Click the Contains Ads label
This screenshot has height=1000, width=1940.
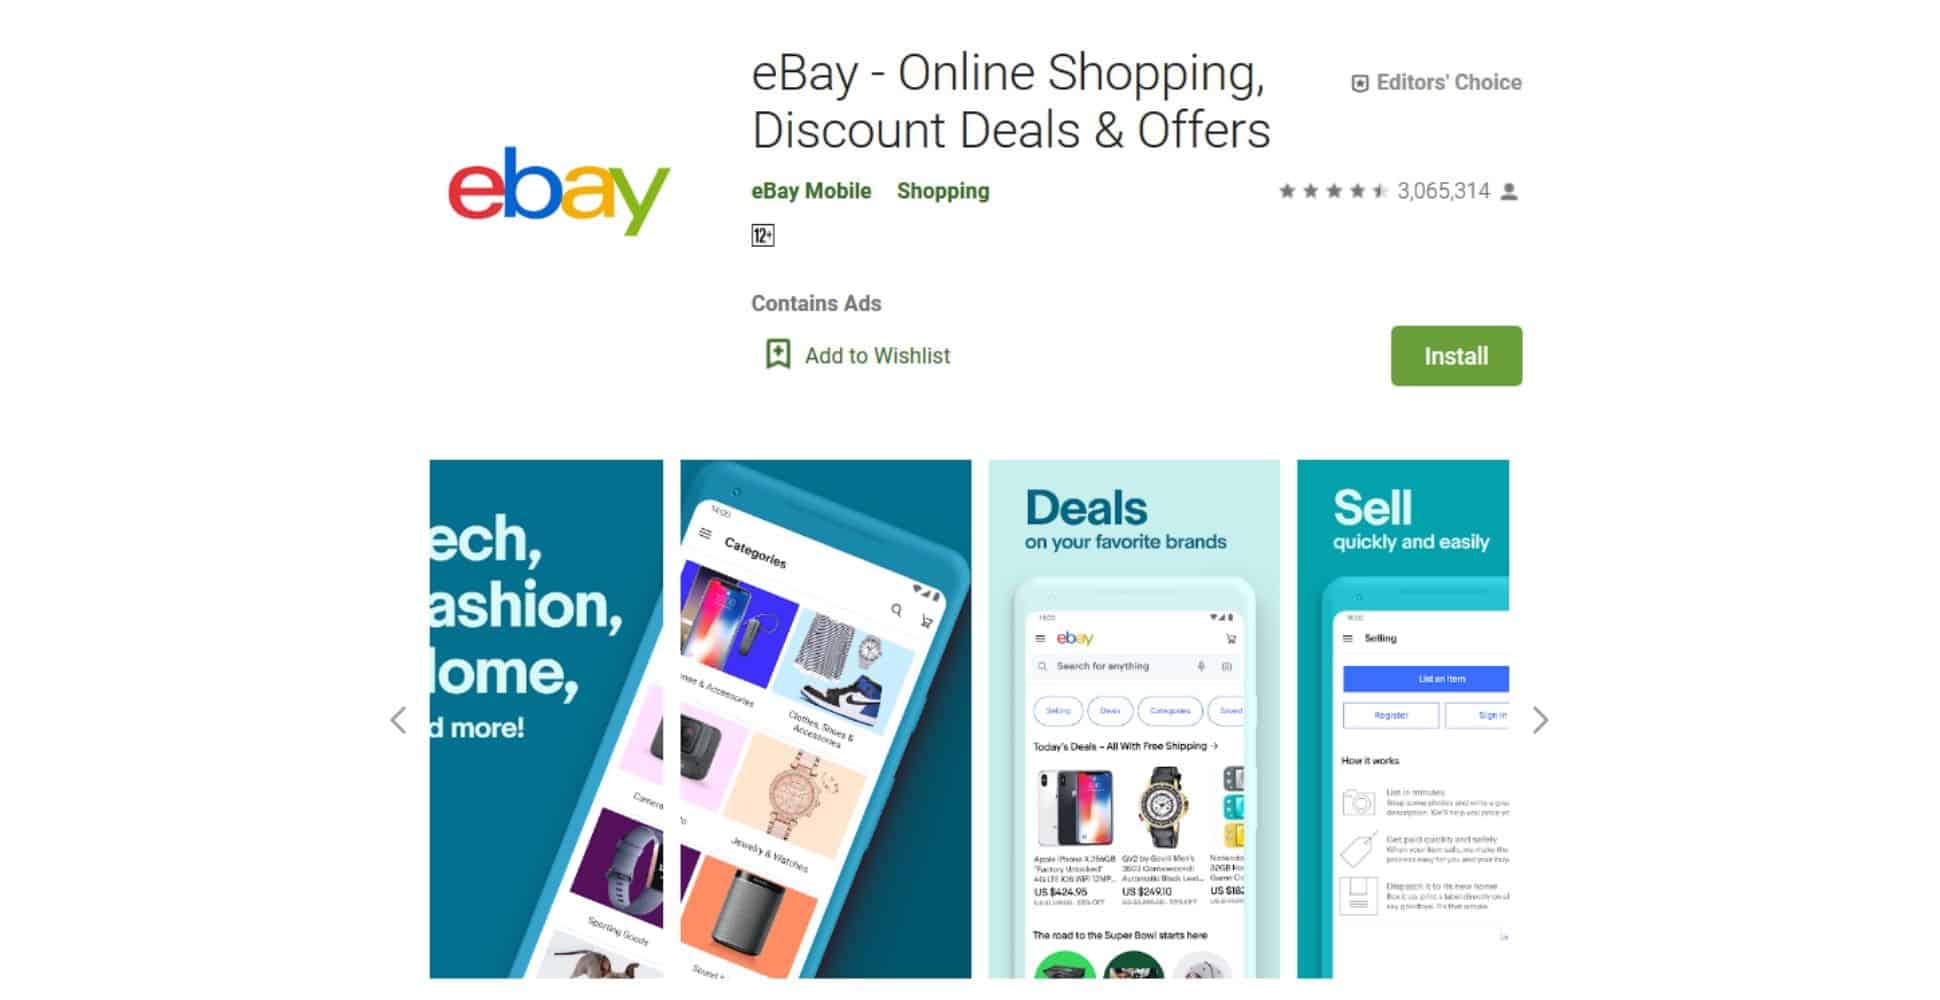pos(816,303)
